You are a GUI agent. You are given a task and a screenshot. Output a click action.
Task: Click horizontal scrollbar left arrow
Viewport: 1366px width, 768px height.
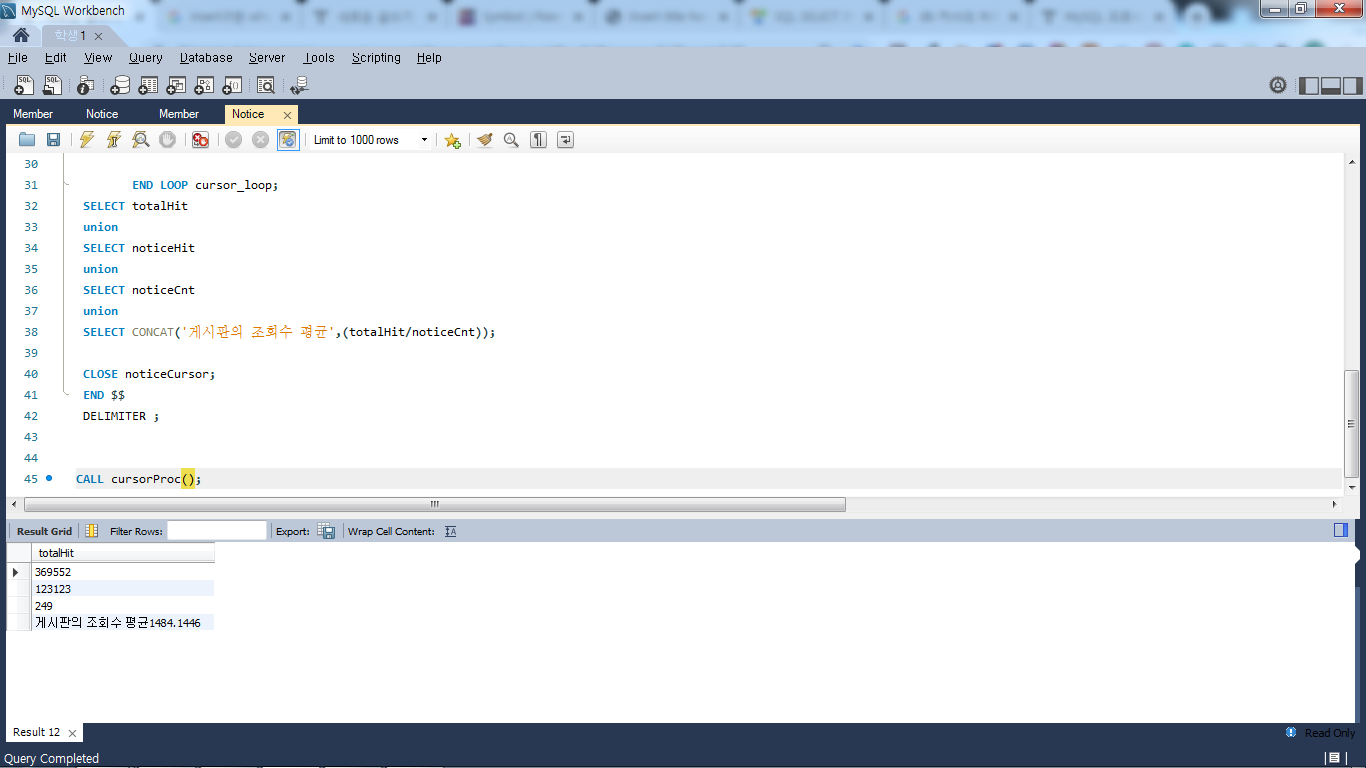[14, 504]
